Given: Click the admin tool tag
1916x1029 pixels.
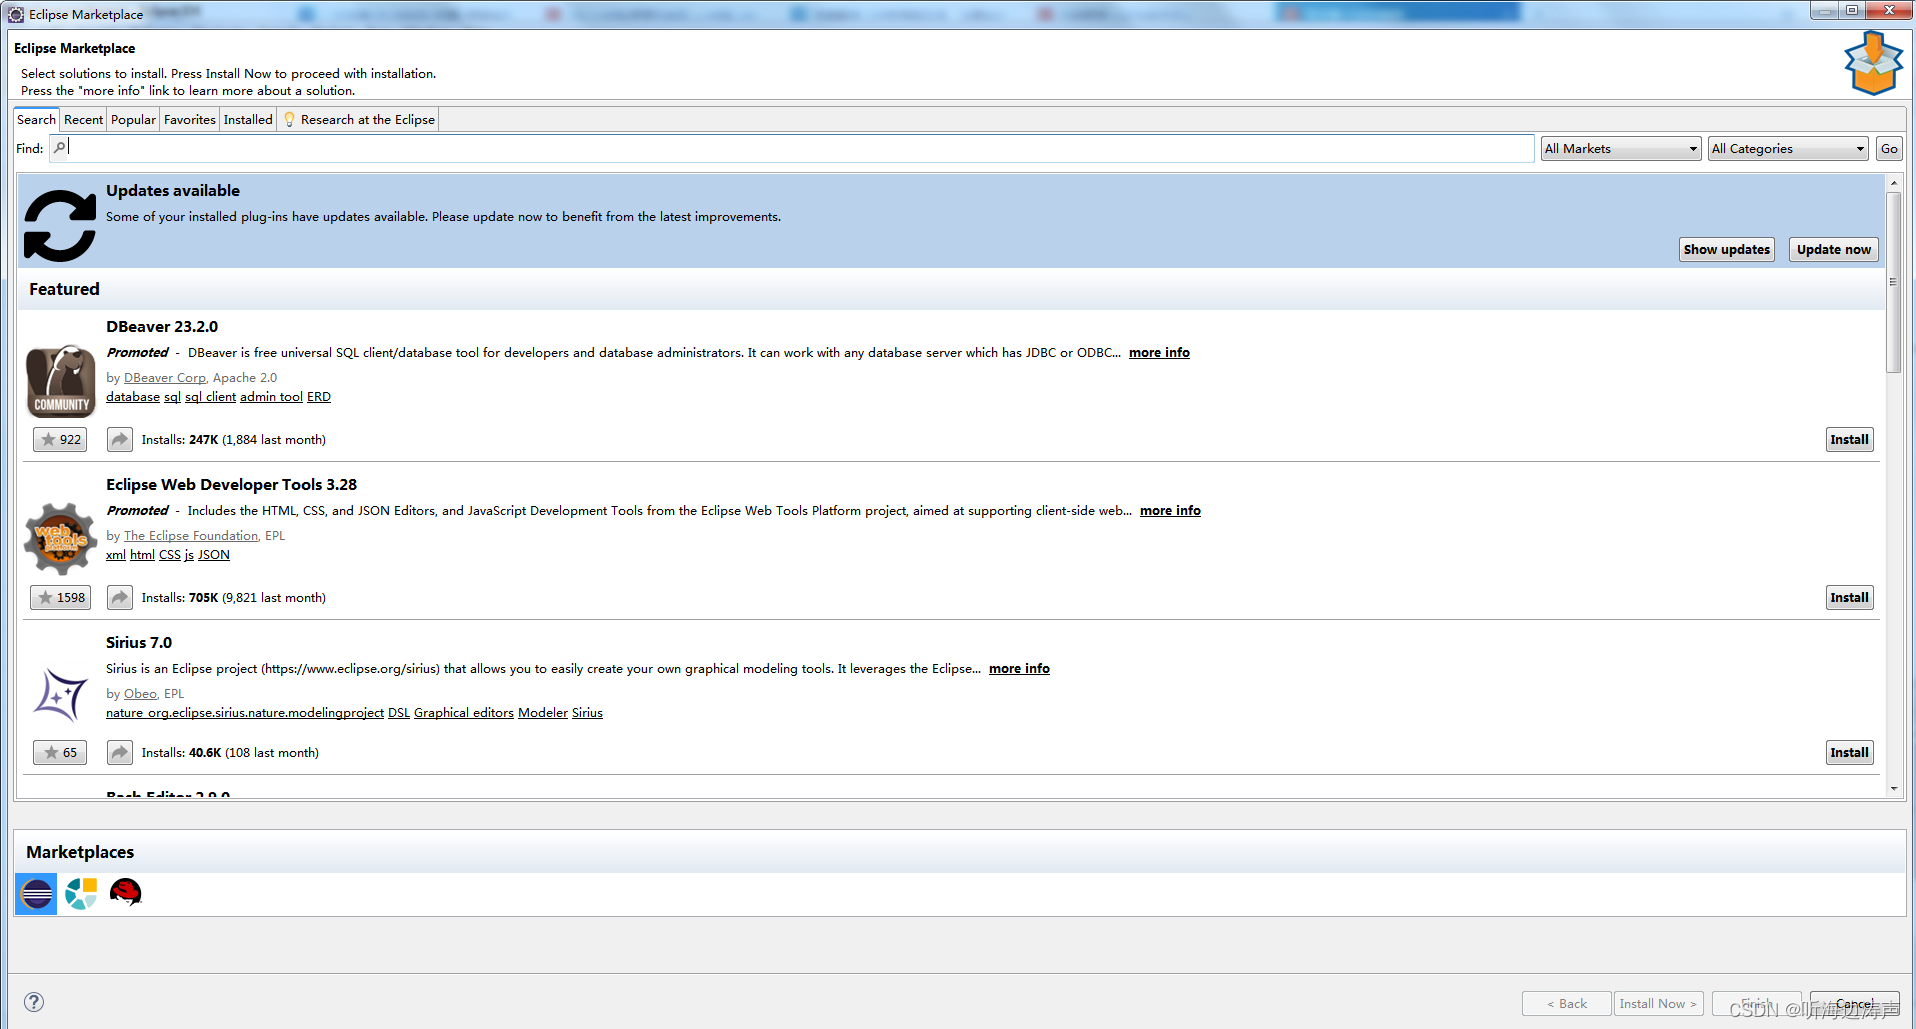Looking at the screenshot, I should point(271,396).
